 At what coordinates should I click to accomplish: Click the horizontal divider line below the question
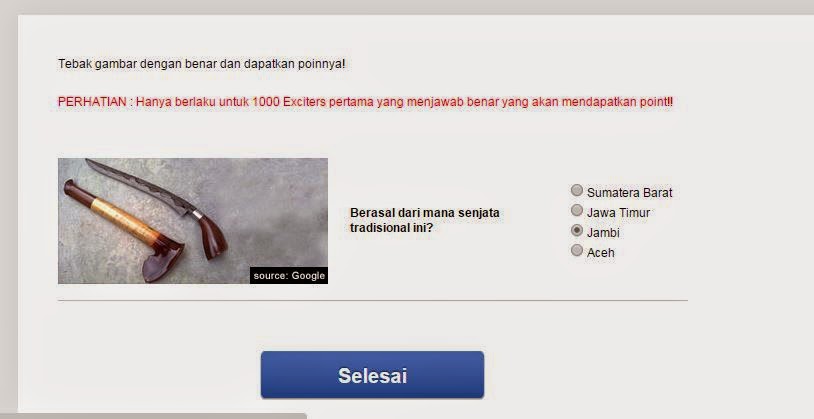pos(373,300)
